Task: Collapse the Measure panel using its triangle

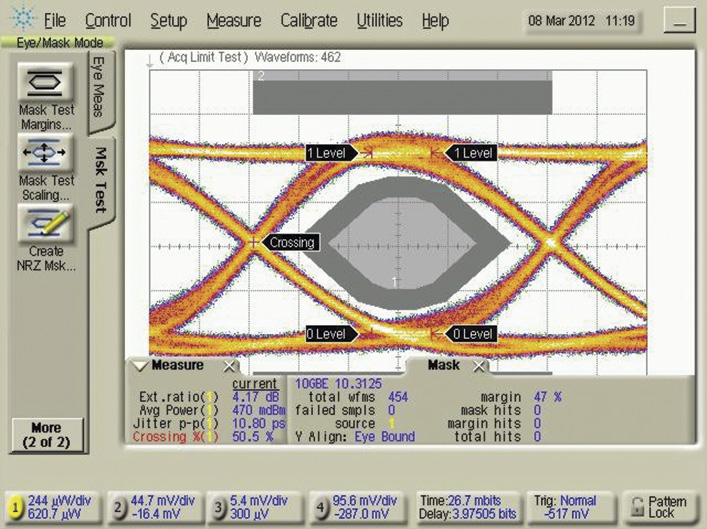Action: tap(138, 366)
